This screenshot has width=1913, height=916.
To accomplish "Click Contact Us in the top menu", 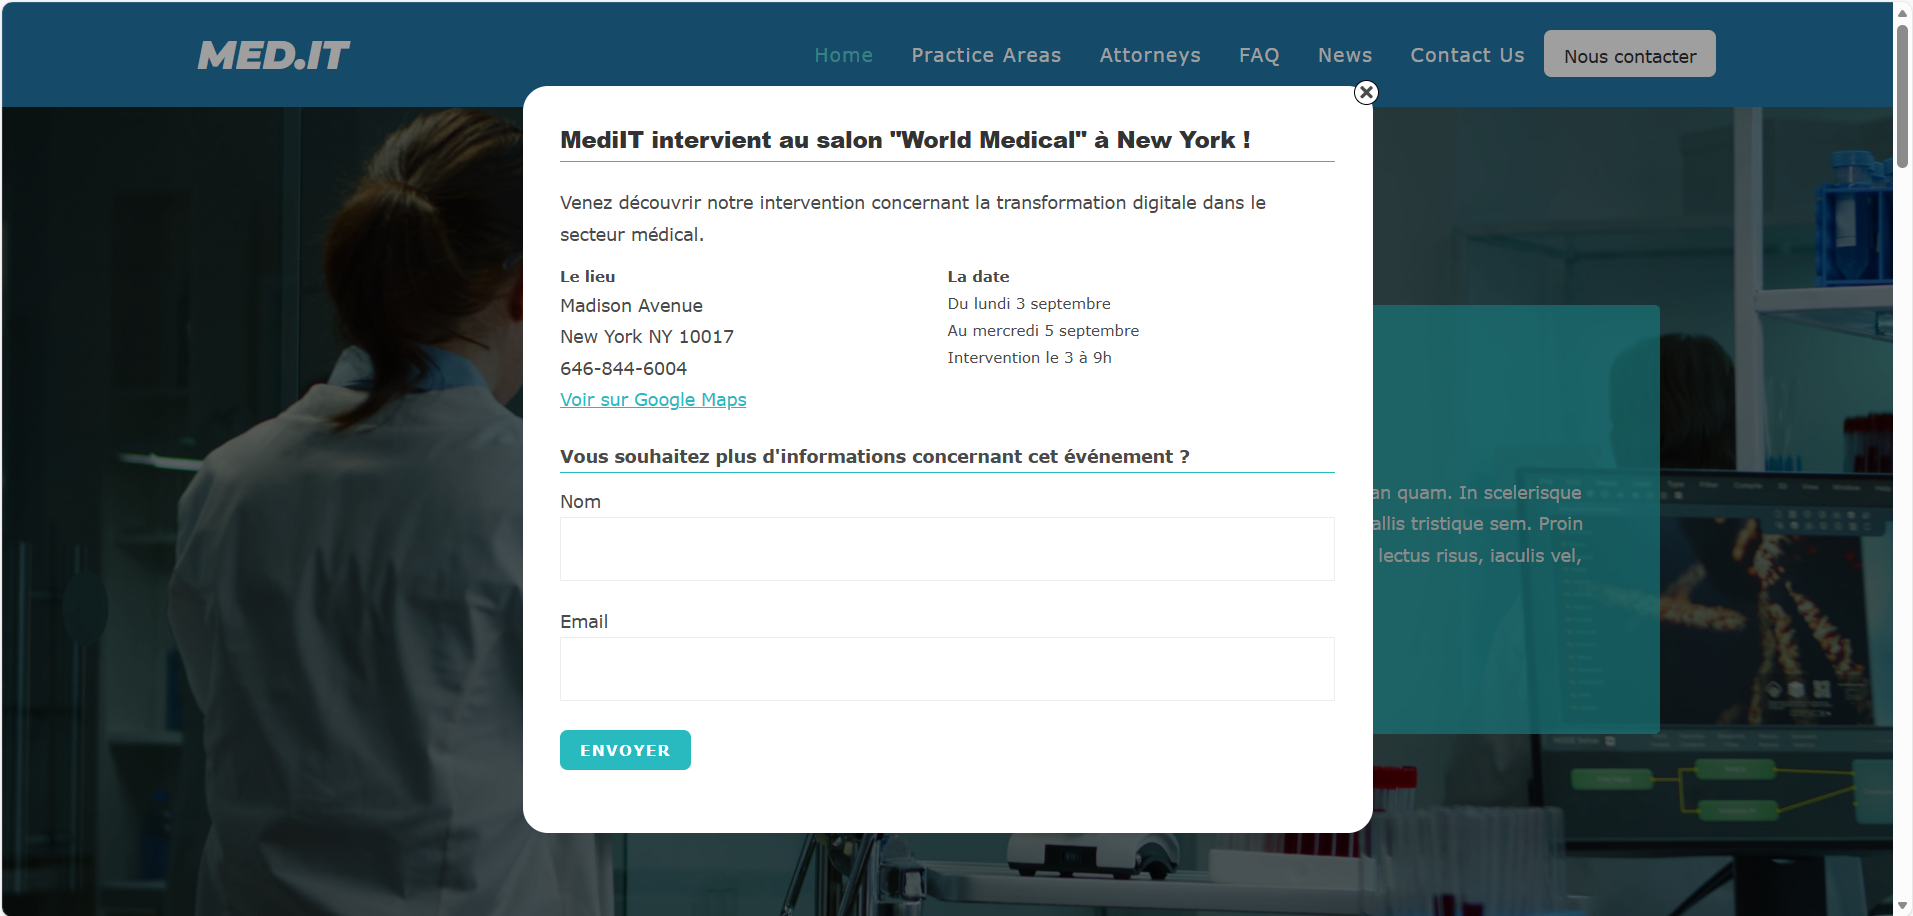I will (x=1466, y=56).
